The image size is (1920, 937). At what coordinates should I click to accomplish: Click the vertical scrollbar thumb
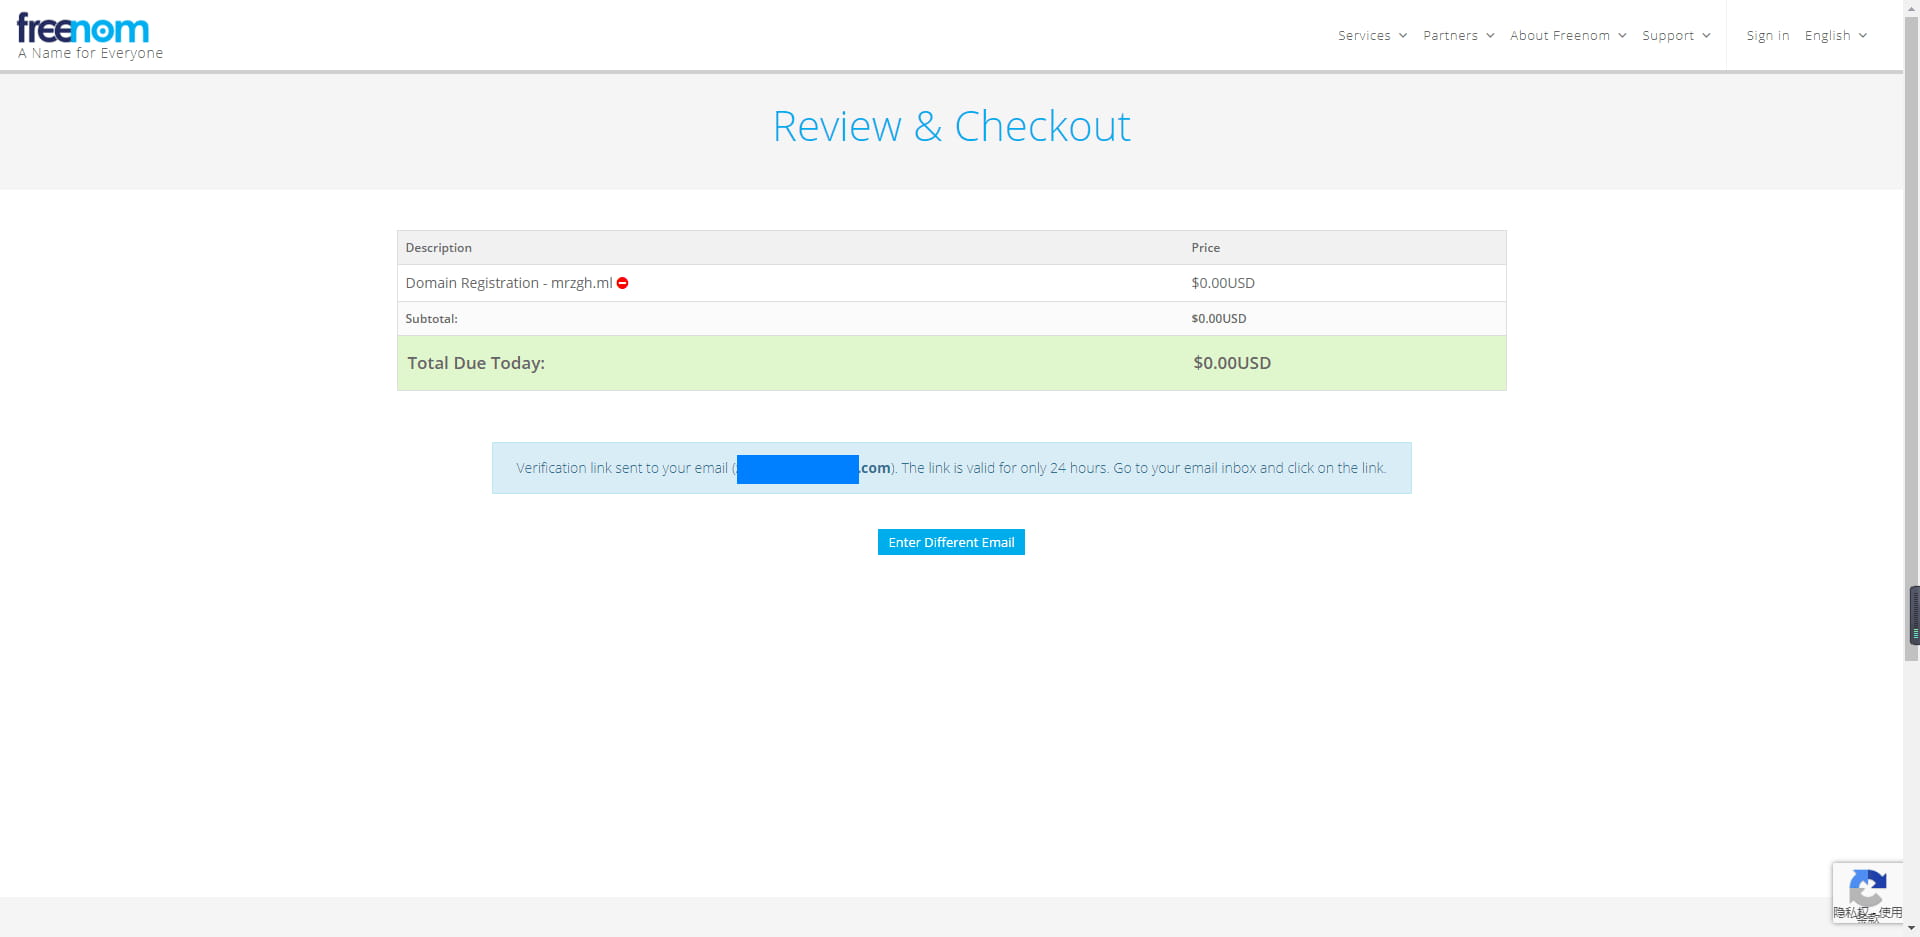pyautogui.click(x=1911, y=330)
